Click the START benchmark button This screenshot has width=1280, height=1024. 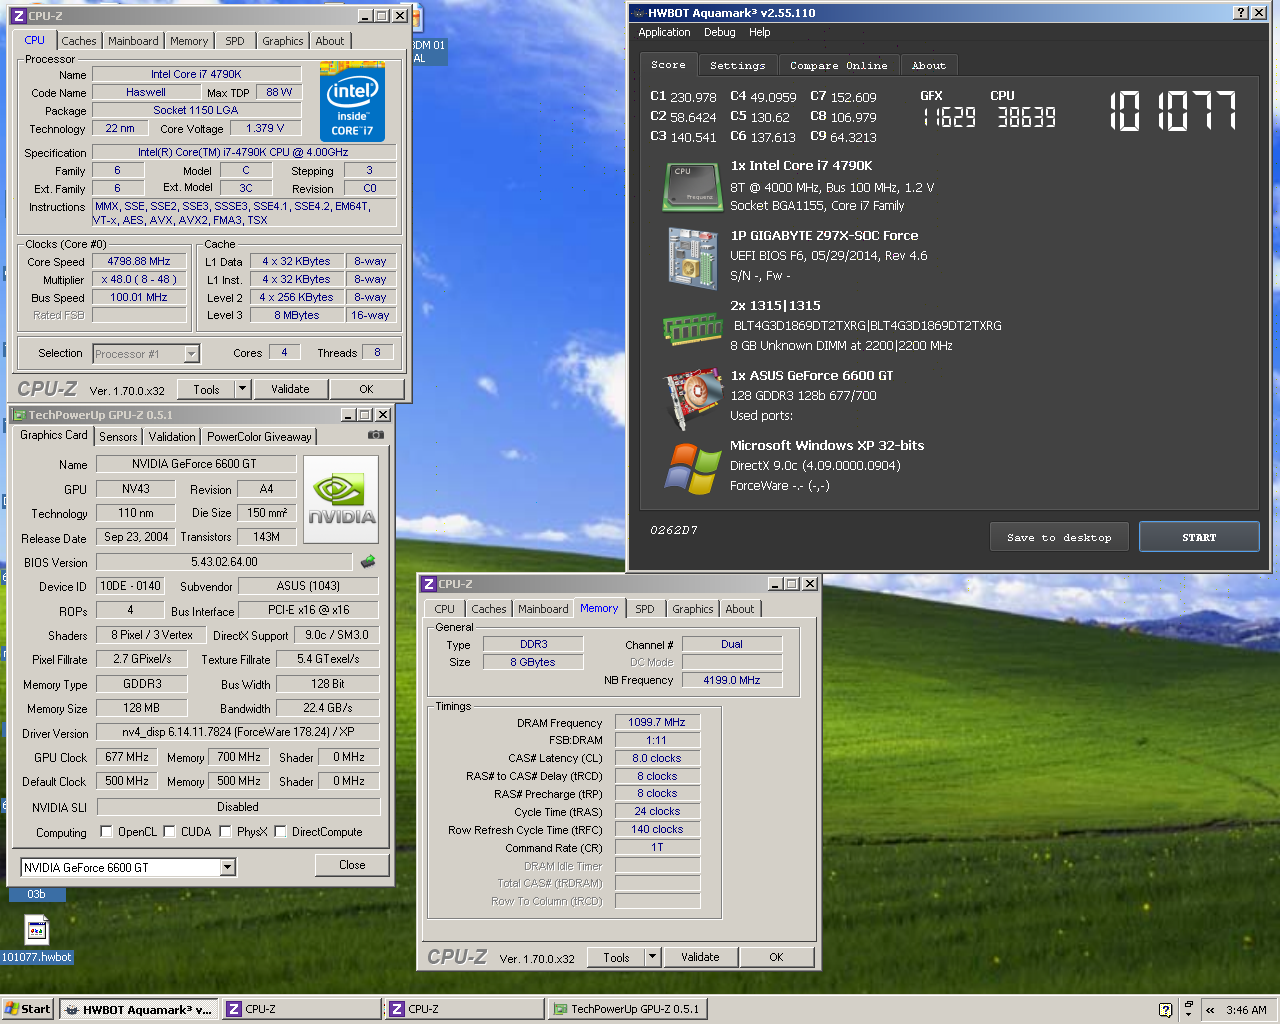point(1199,537)
